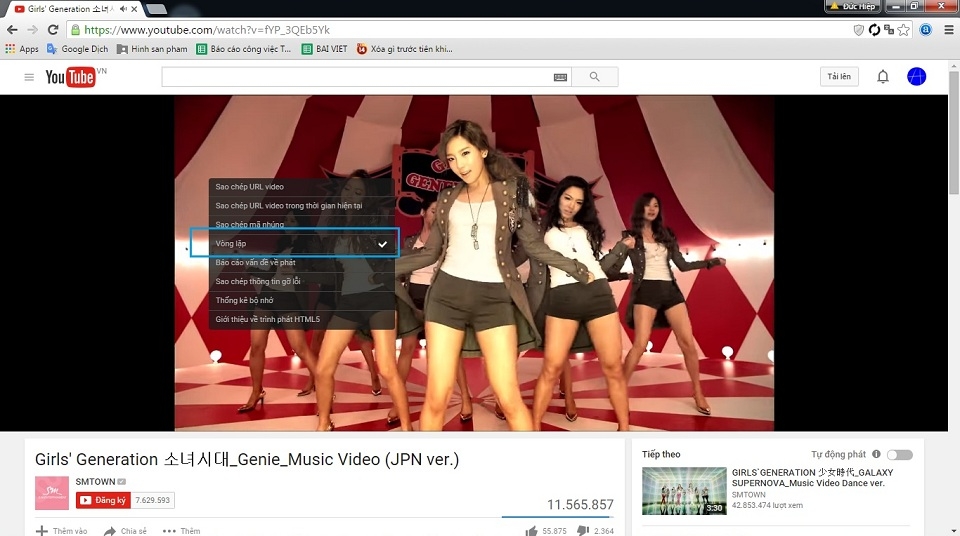Open the Chrome main menu
960x536 pixels.
pos(948,29)
